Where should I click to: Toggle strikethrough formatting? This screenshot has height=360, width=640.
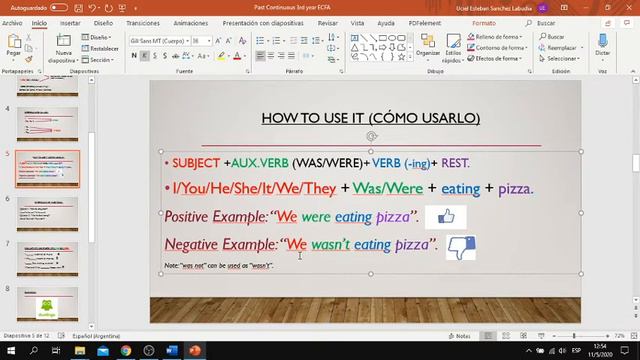(176, 56)
